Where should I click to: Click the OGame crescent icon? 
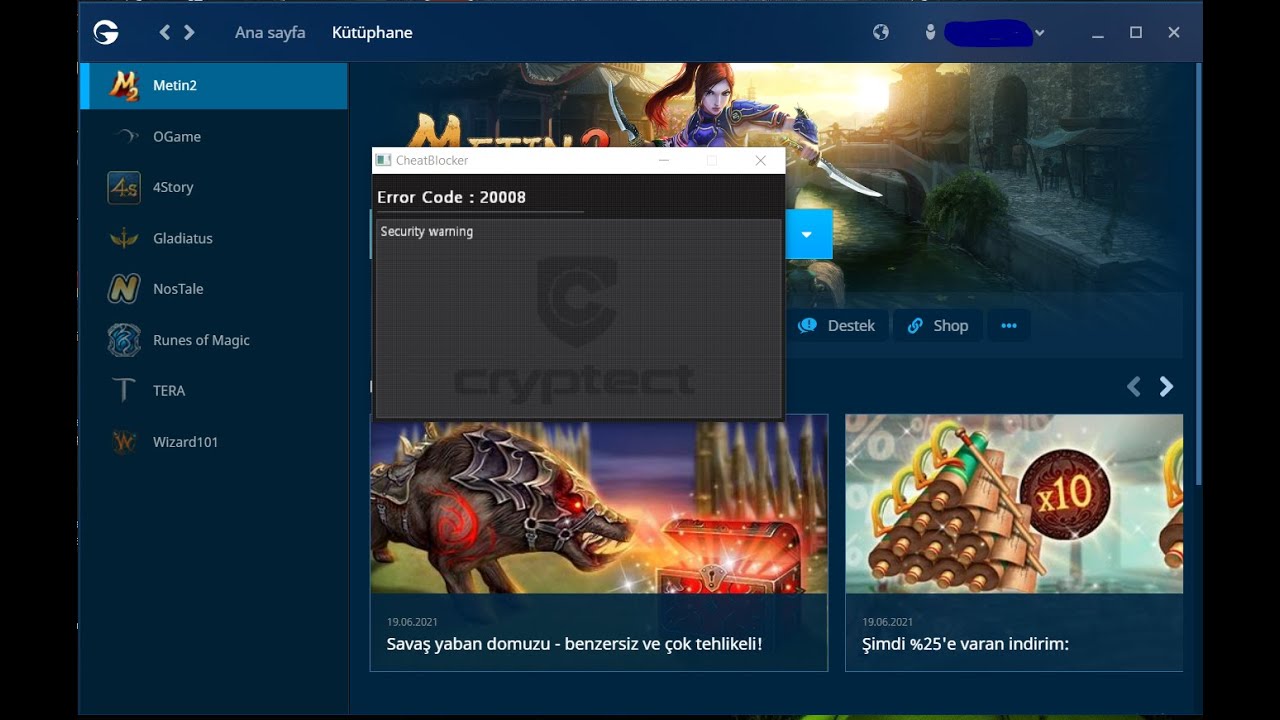(124, 136)
